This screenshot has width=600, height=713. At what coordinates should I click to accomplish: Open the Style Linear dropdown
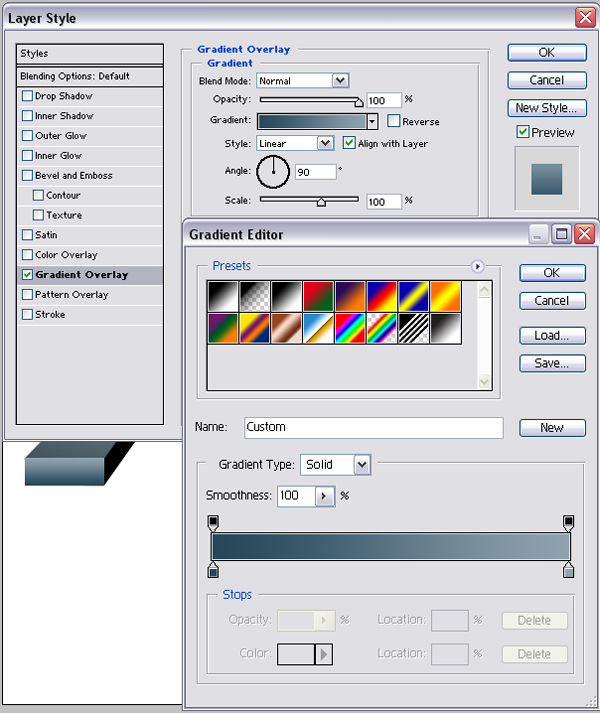tap(325, 143)
